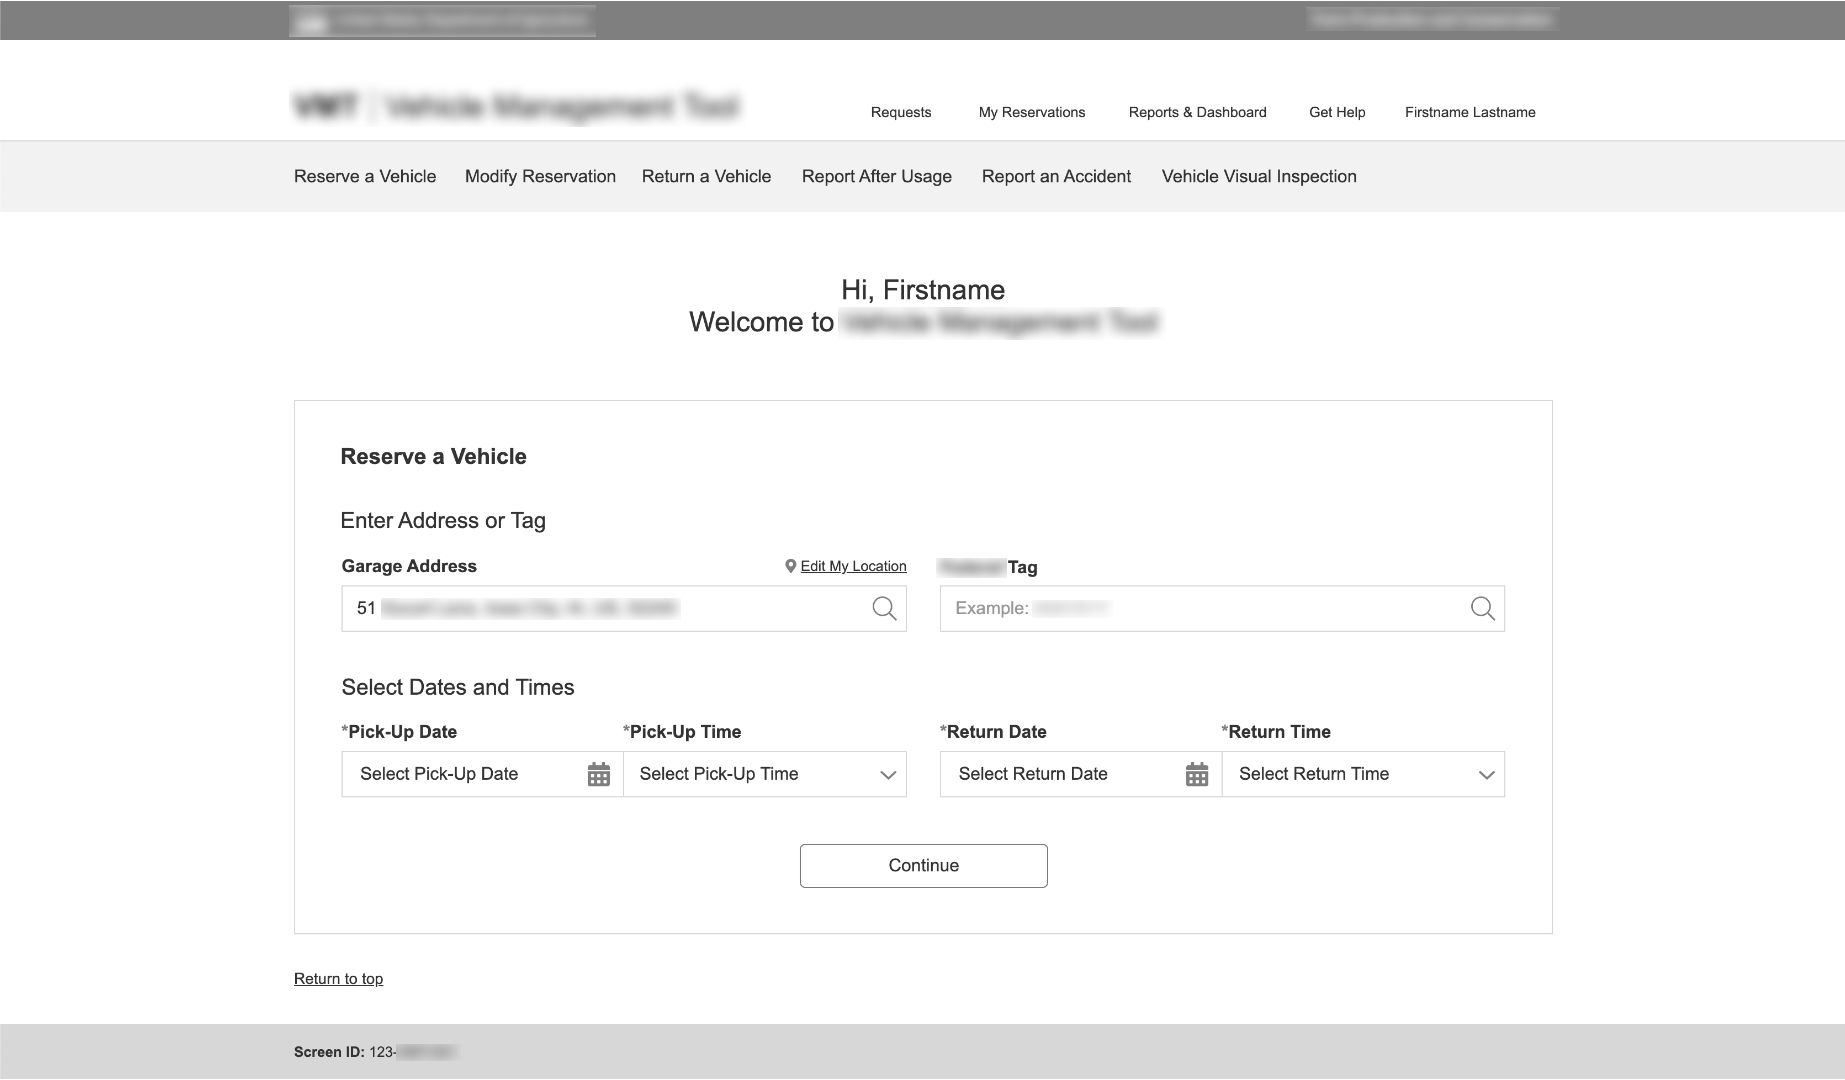This screenshot has width=1845, height=1080.
Task: Click the search icon in Garage Address field
Action: (x=884, y=607)
